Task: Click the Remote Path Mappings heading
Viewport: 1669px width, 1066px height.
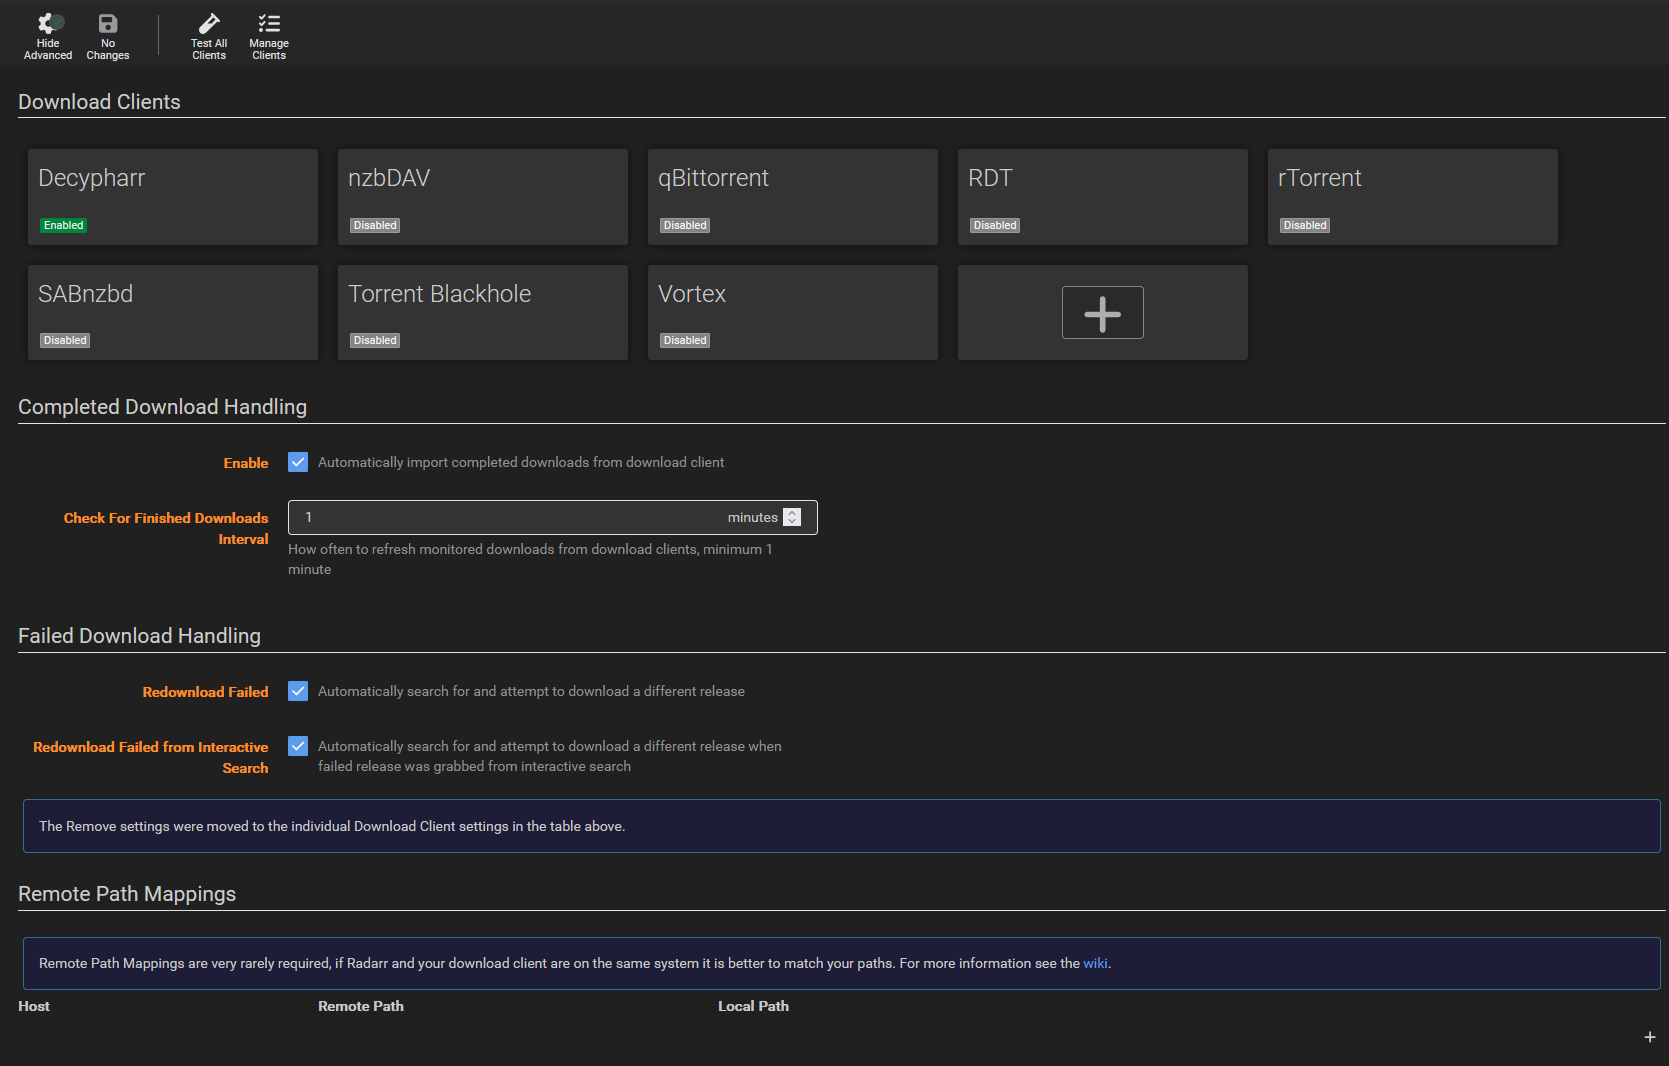Action: coord(127,894)
